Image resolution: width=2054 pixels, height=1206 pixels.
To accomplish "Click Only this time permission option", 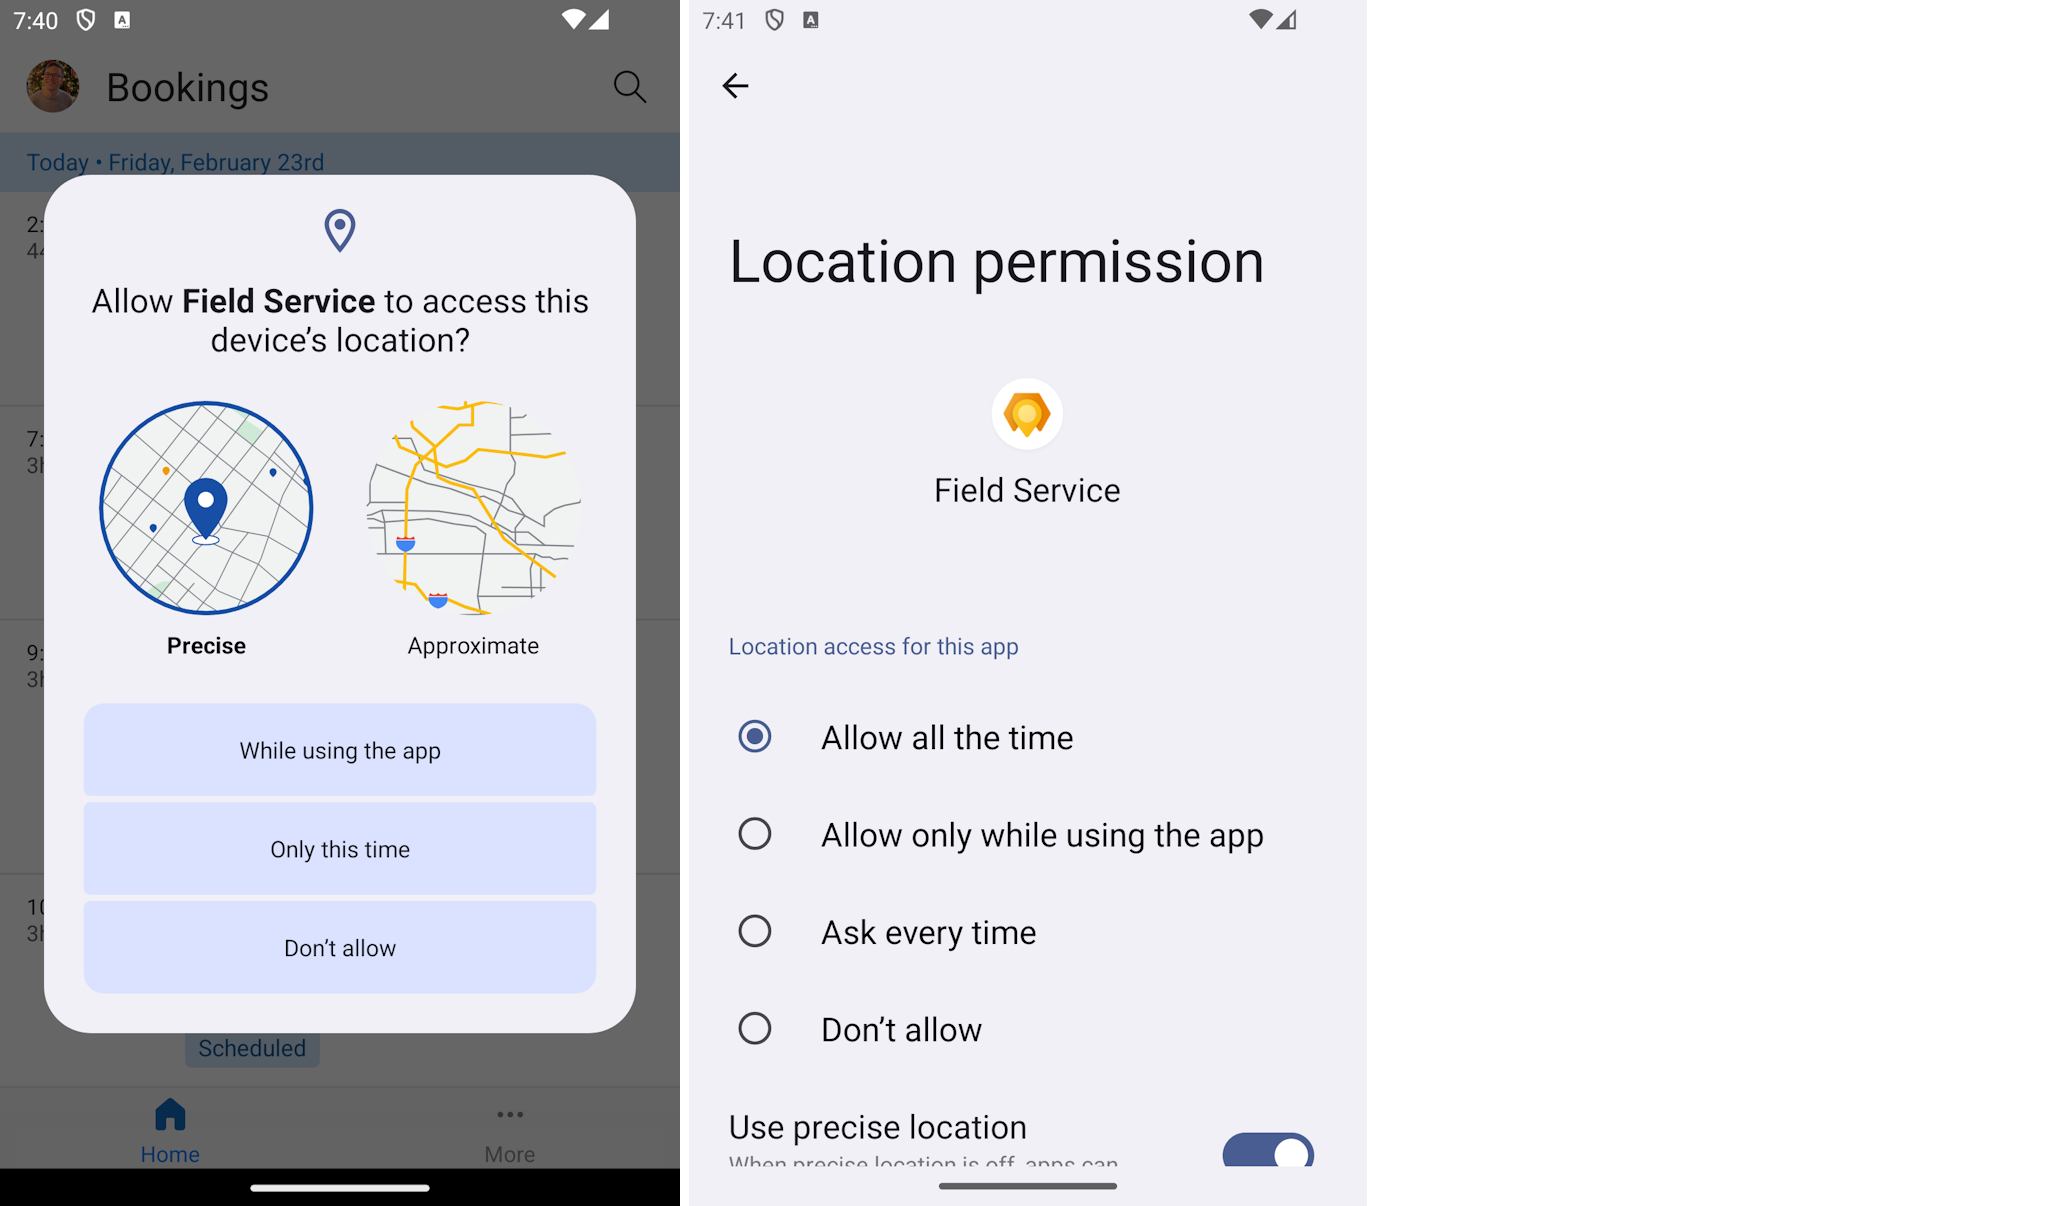I will (x=339, y=849).
